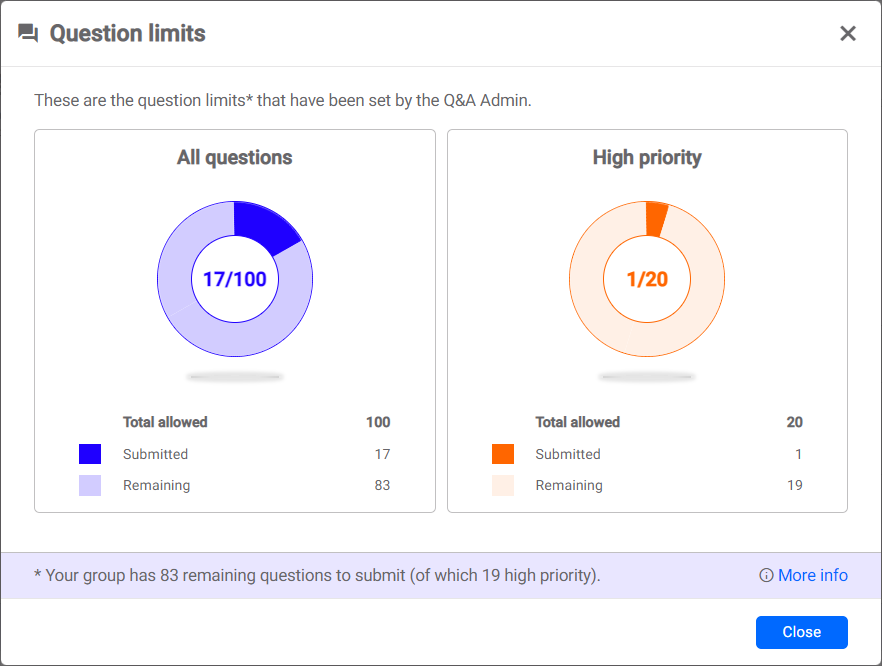The height and width of the screenshot is (666, 882).
Task: Click the 1/20 center of the orange donut
Action: 647,279
